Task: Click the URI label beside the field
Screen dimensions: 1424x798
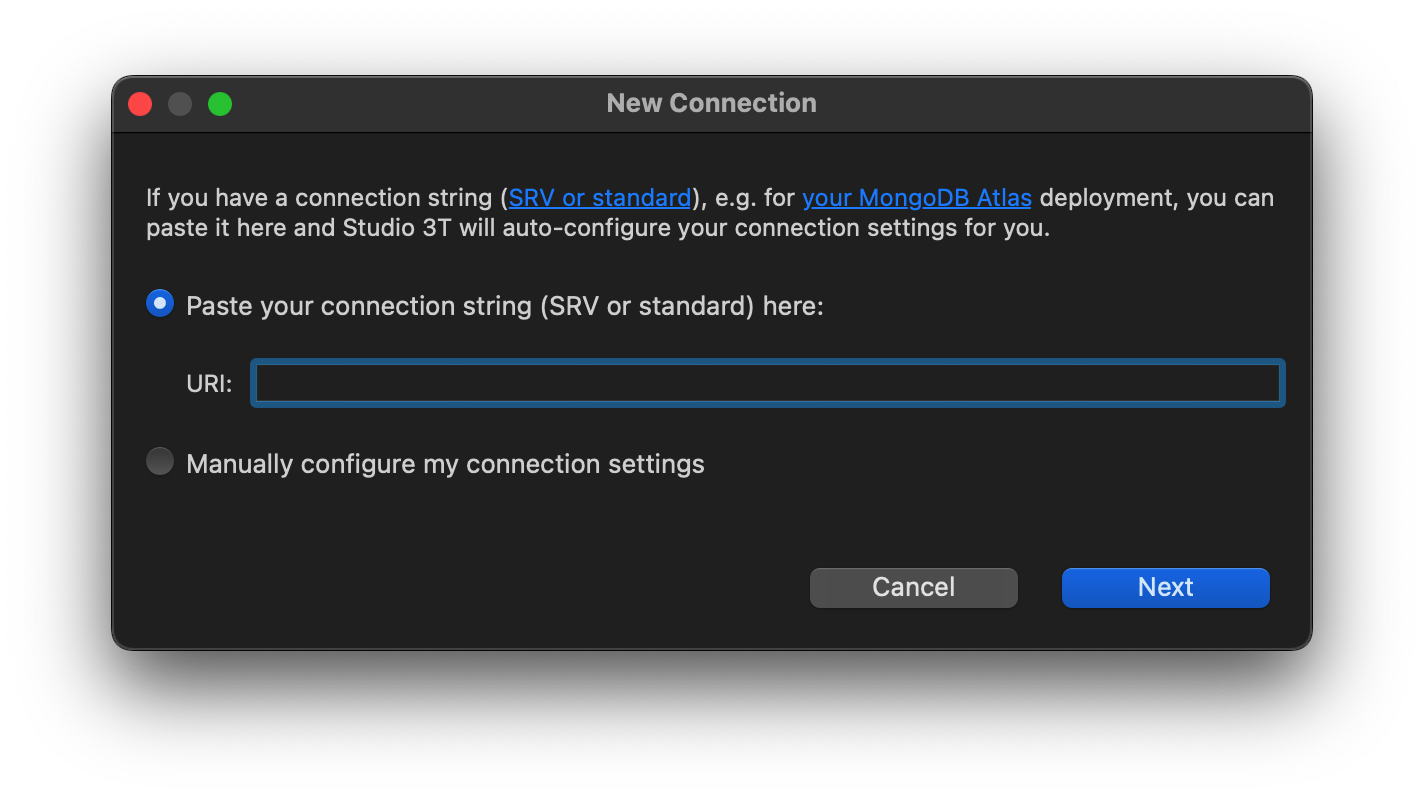Action: point(209,383)
